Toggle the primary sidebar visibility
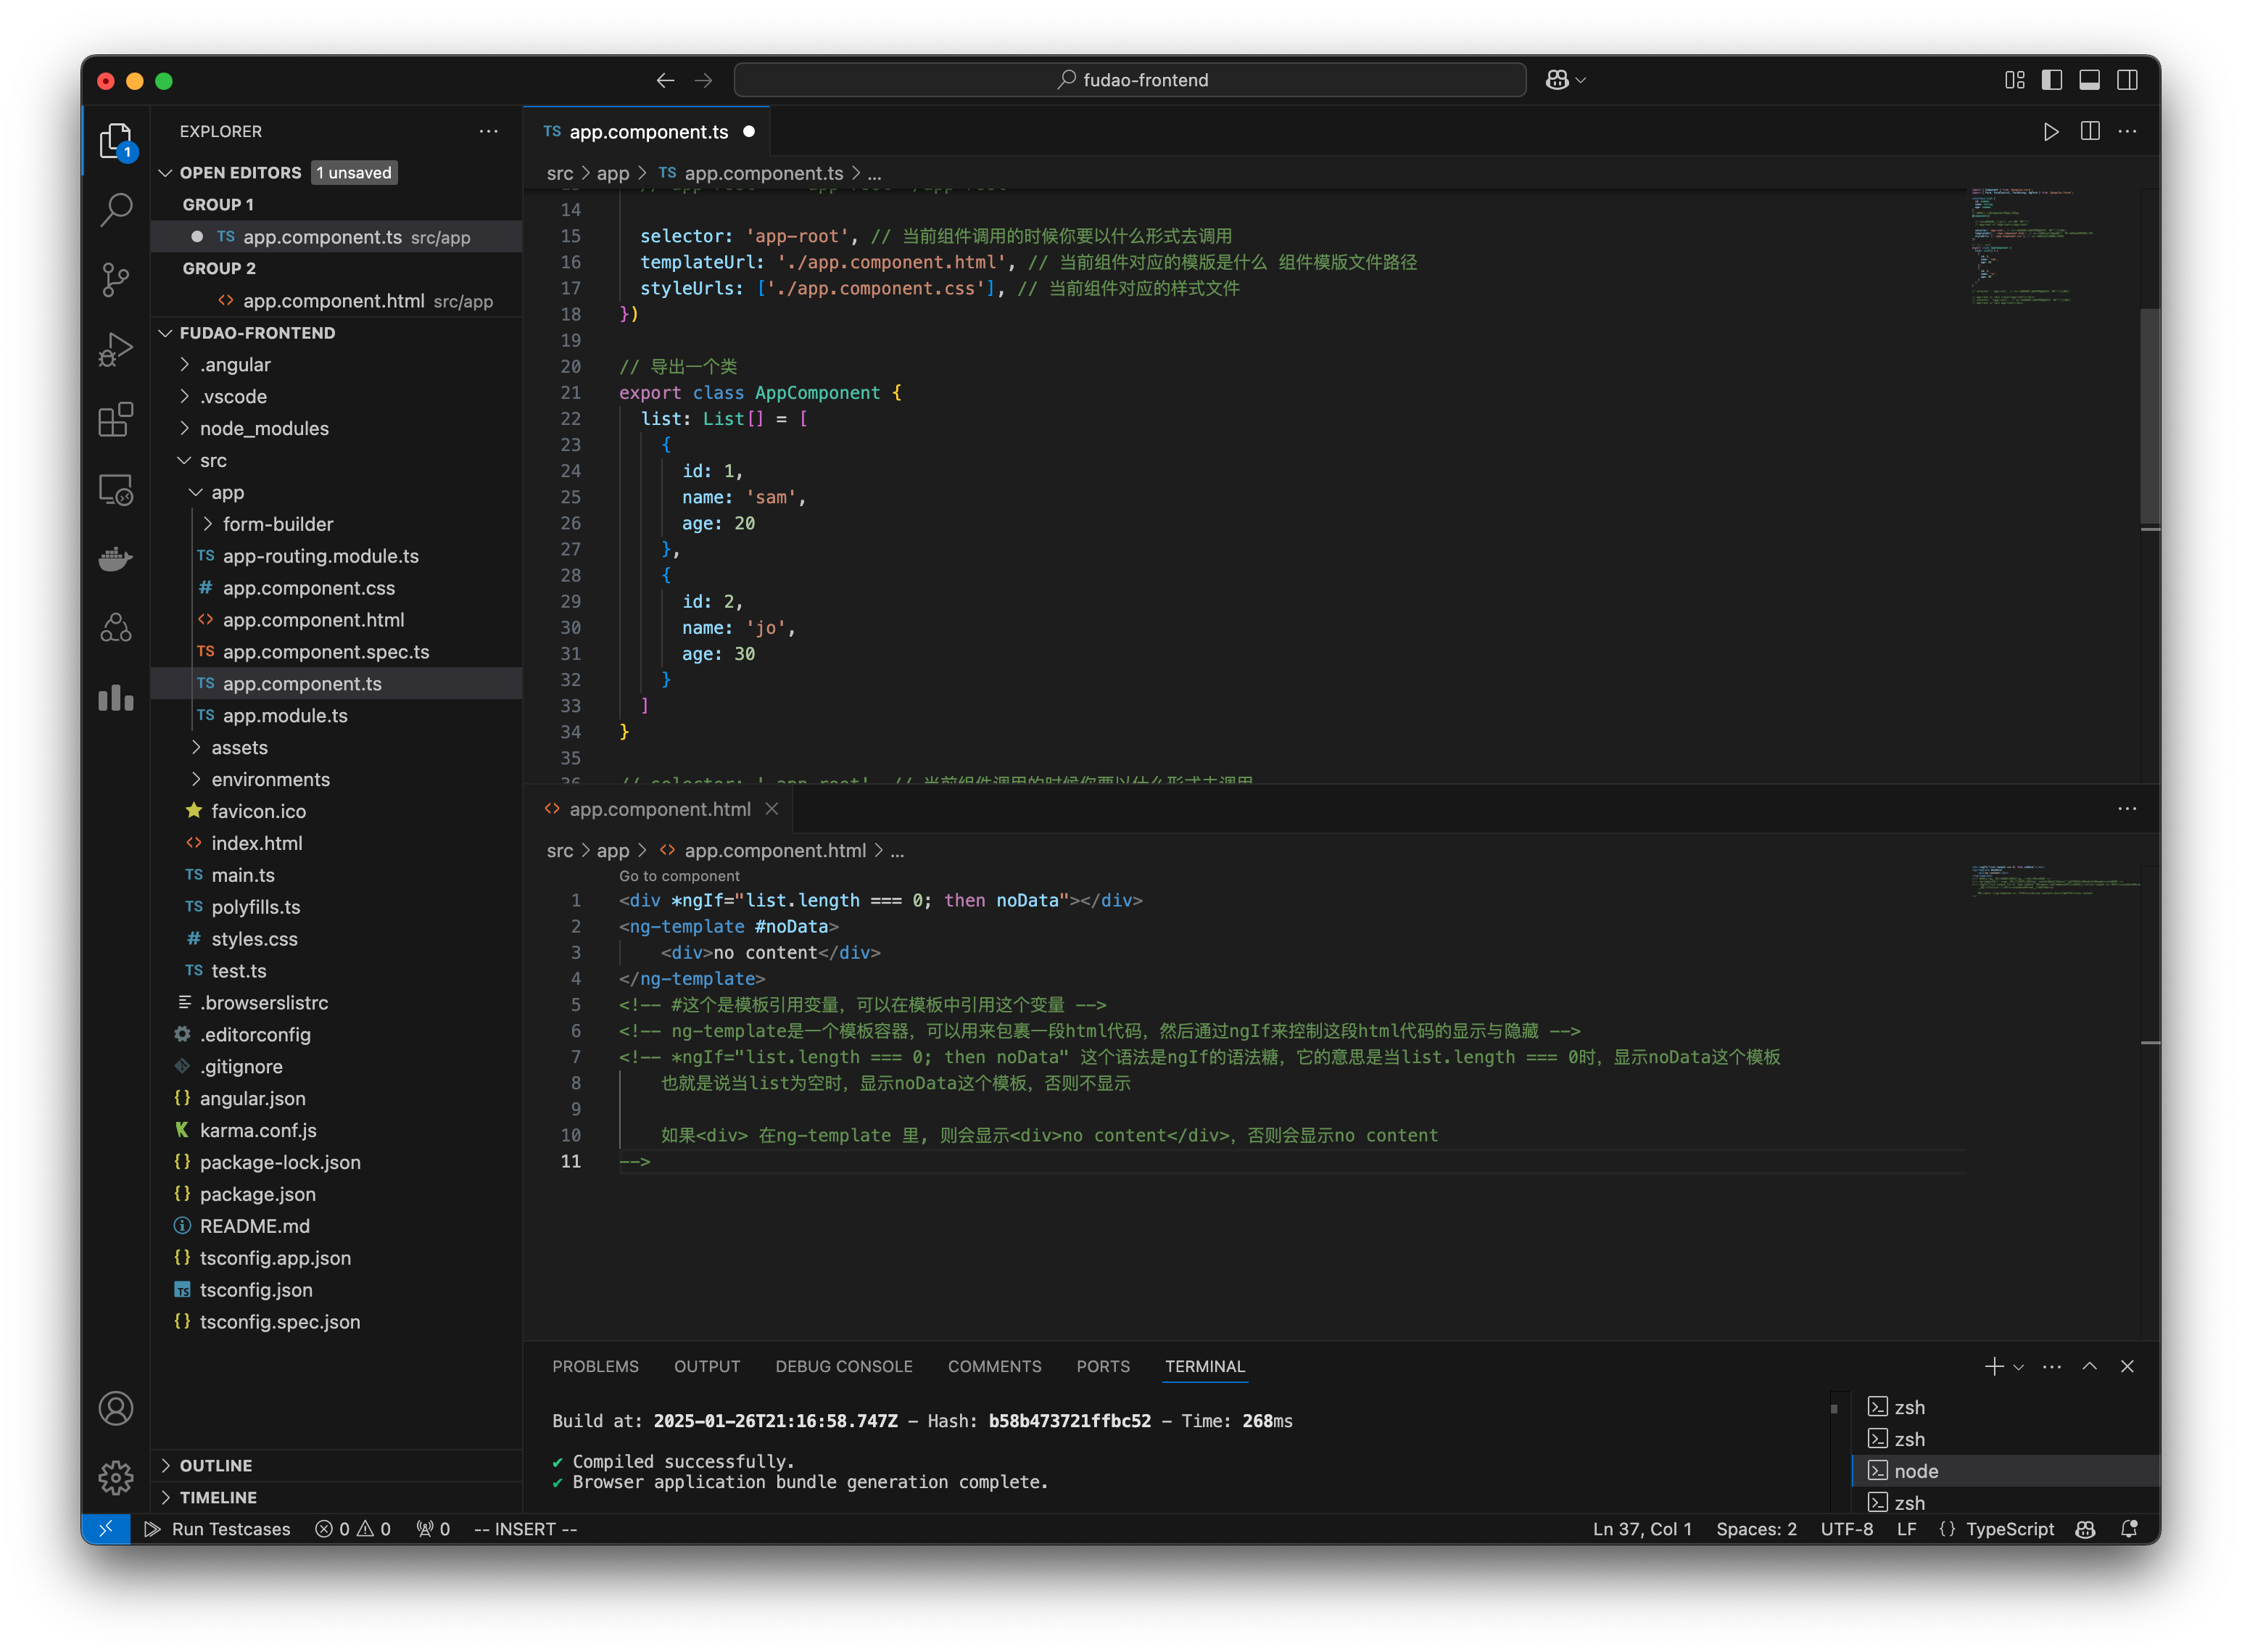 [x=2052, y=80]
